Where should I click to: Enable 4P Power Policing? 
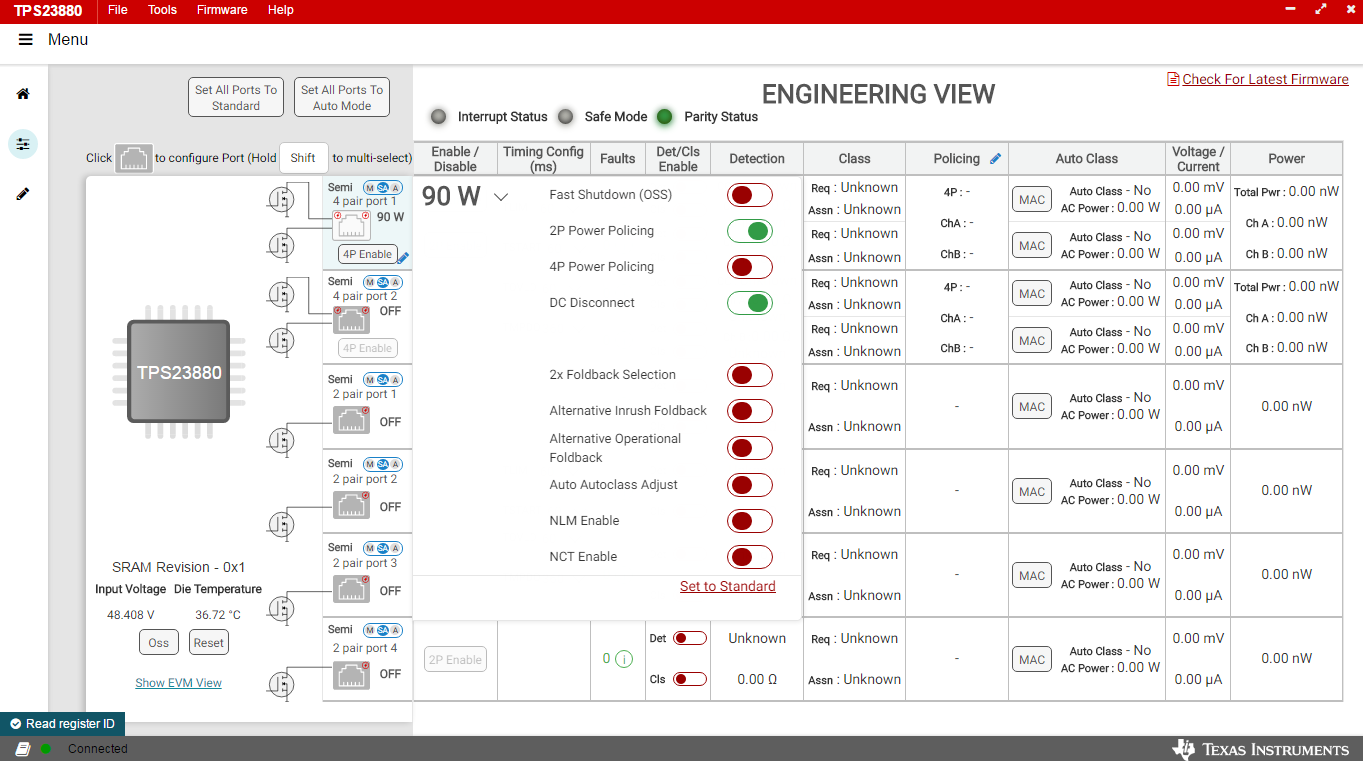point(750,267)
